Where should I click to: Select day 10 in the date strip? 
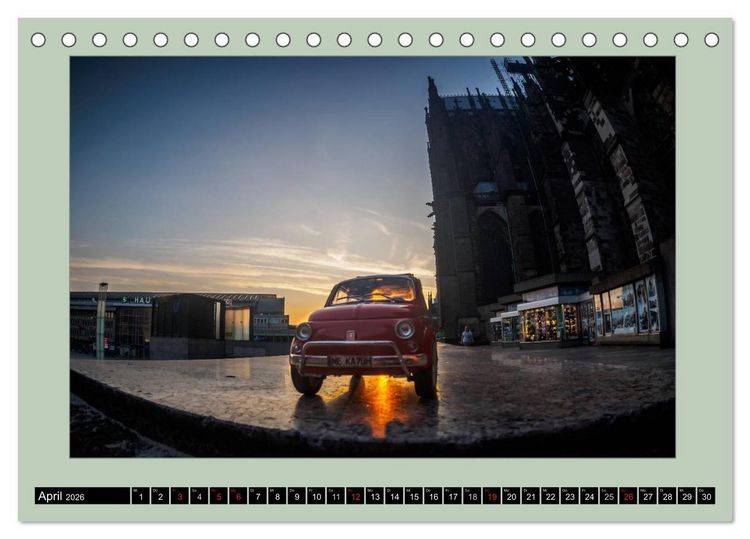316,495
